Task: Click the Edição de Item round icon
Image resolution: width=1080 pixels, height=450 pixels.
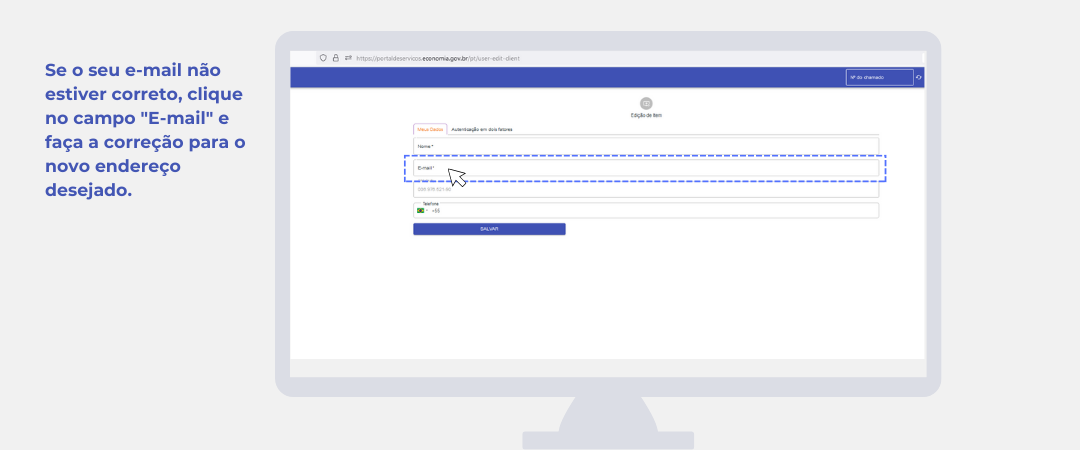Action: coord(646,103)
